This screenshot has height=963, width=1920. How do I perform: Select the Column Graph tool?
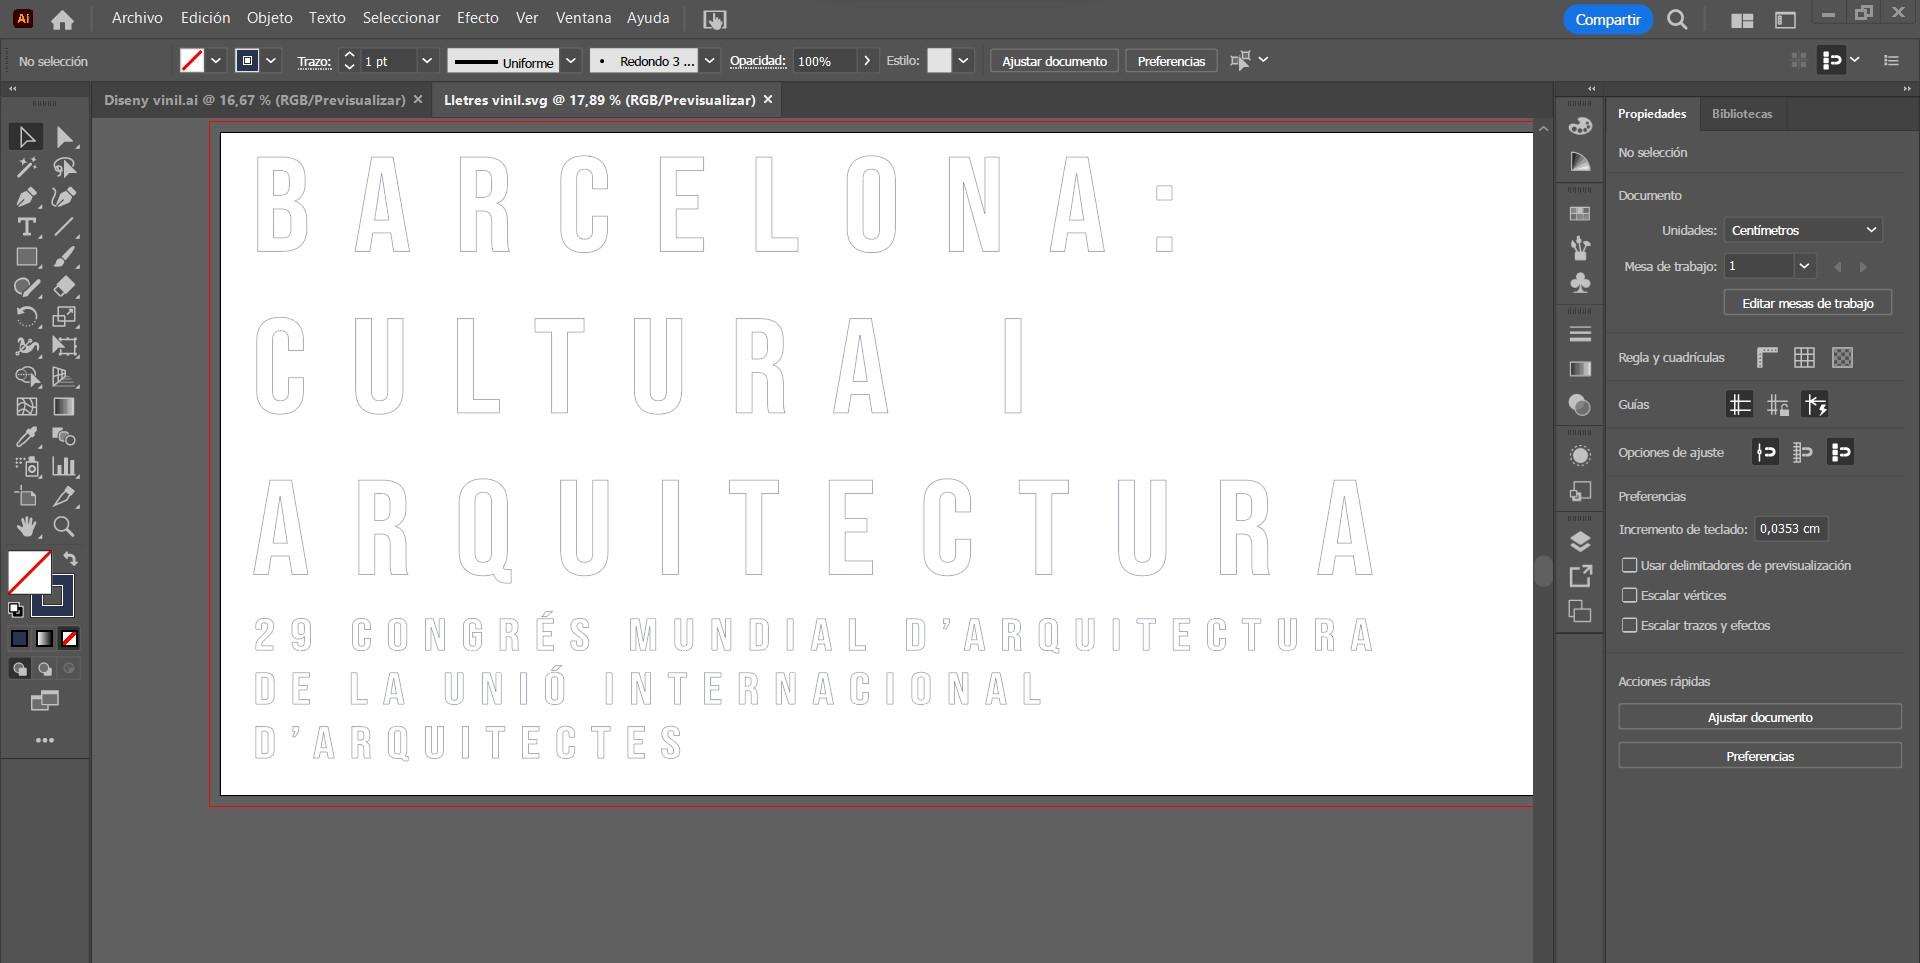tap(65, 467)
